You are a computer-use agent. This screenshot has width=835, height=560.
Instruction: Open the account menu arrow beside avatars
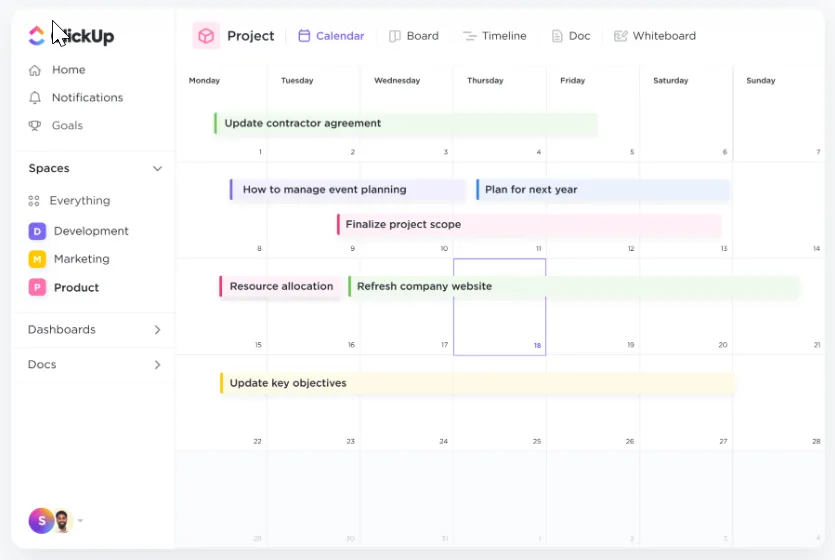80,521
